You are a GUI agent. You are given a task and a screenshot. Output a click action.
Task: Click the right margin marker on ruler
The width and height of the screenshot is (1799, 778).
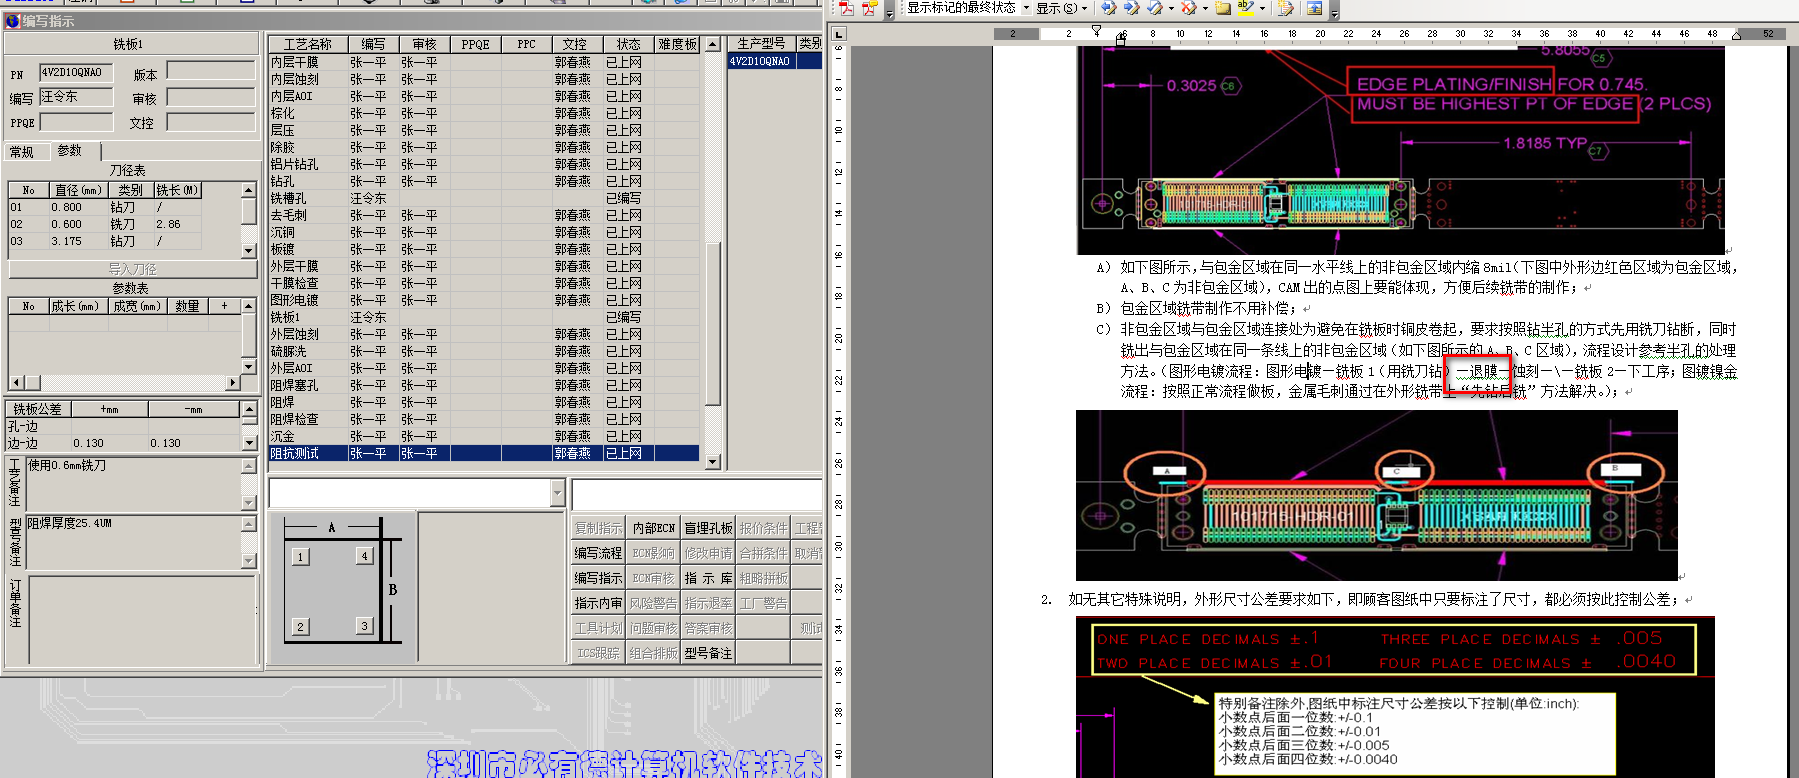tap(1736, 35)
